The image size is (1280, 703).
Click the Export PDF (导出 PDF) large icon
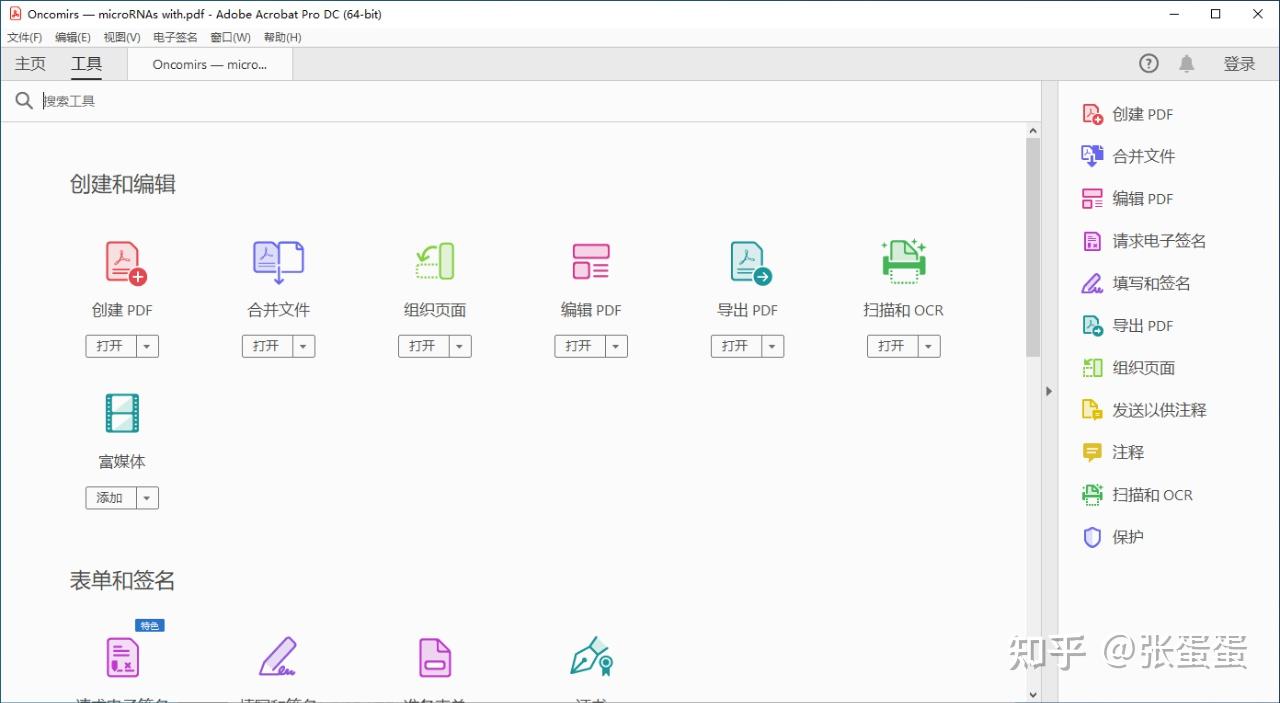tap(750, 263)
